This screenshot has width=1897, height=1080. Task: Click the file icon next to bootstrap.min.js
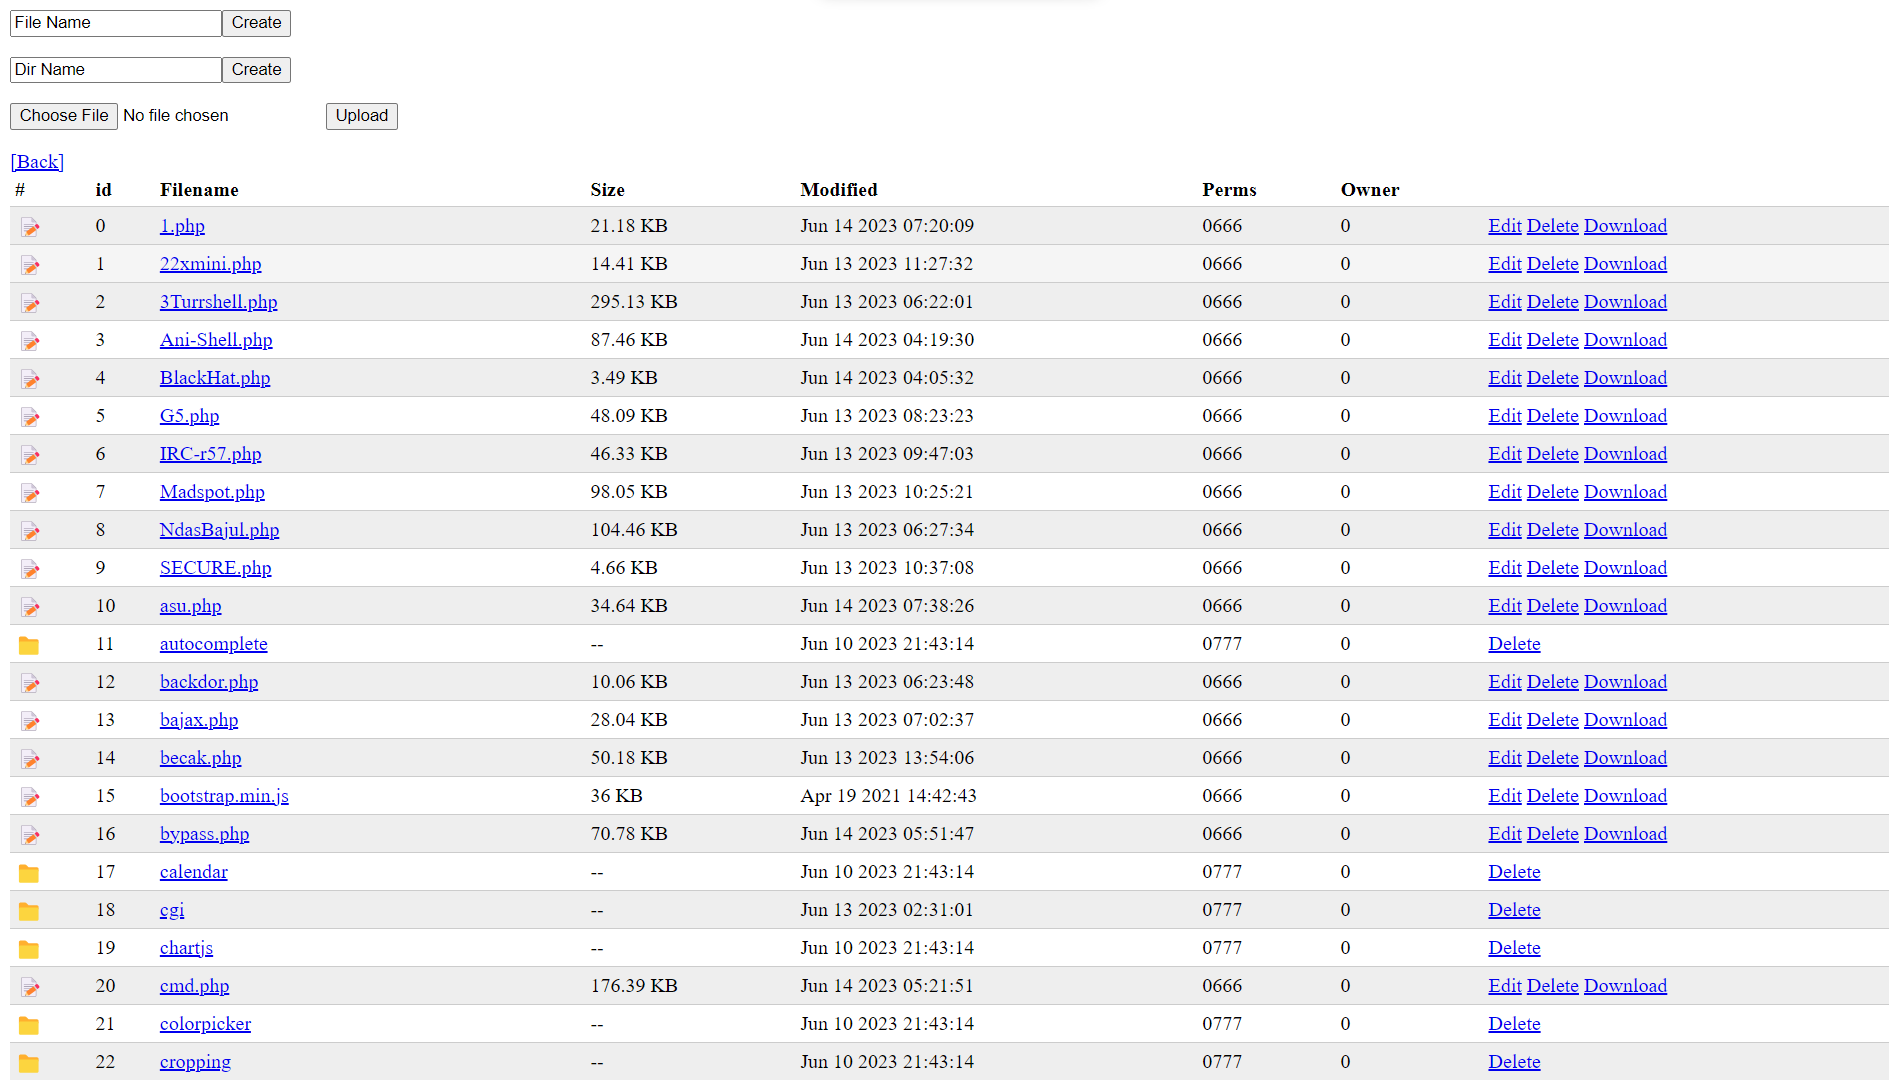(x=30, y=797)
